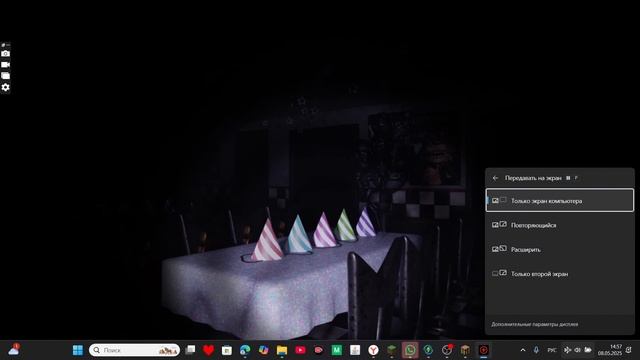This screenshot has height=360, width=640.
Task: Start recording with the overlay video camera icon
Action: (x=5, y=64)
